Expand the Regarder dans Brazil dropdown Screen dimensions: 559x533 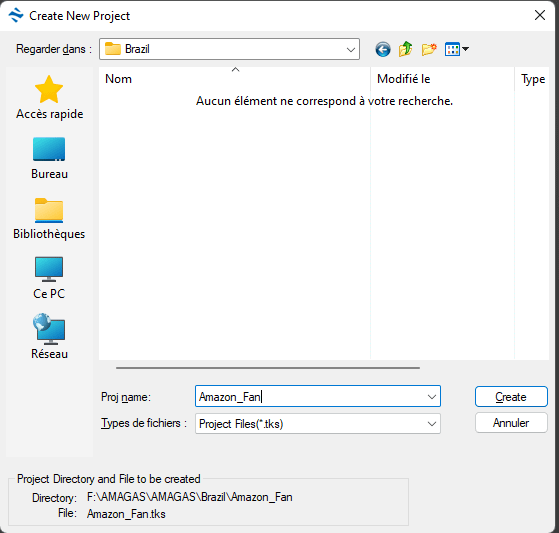click(229, 49)
